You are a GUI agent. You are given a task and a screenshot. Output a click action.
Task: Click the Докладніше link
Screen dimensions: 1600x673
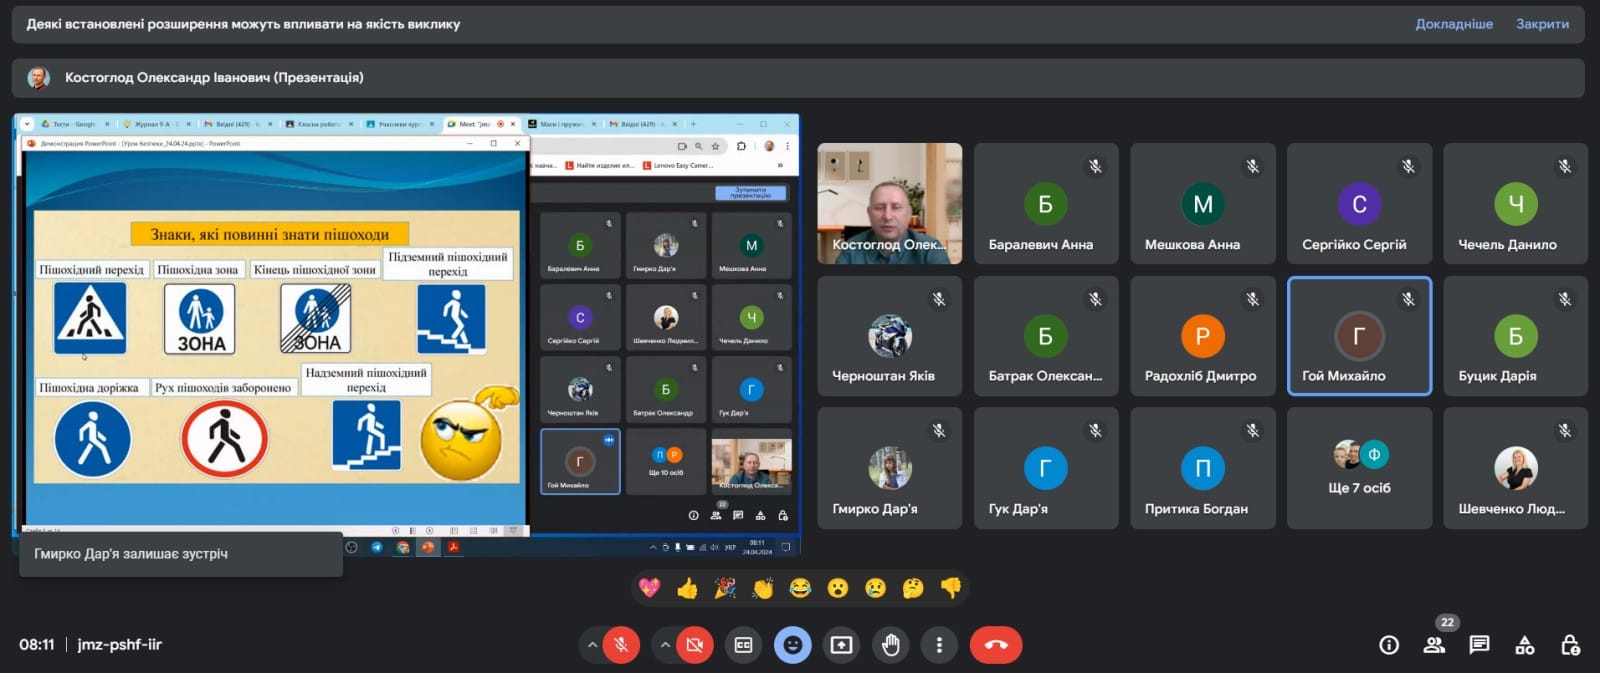[x=1453, y=24]
